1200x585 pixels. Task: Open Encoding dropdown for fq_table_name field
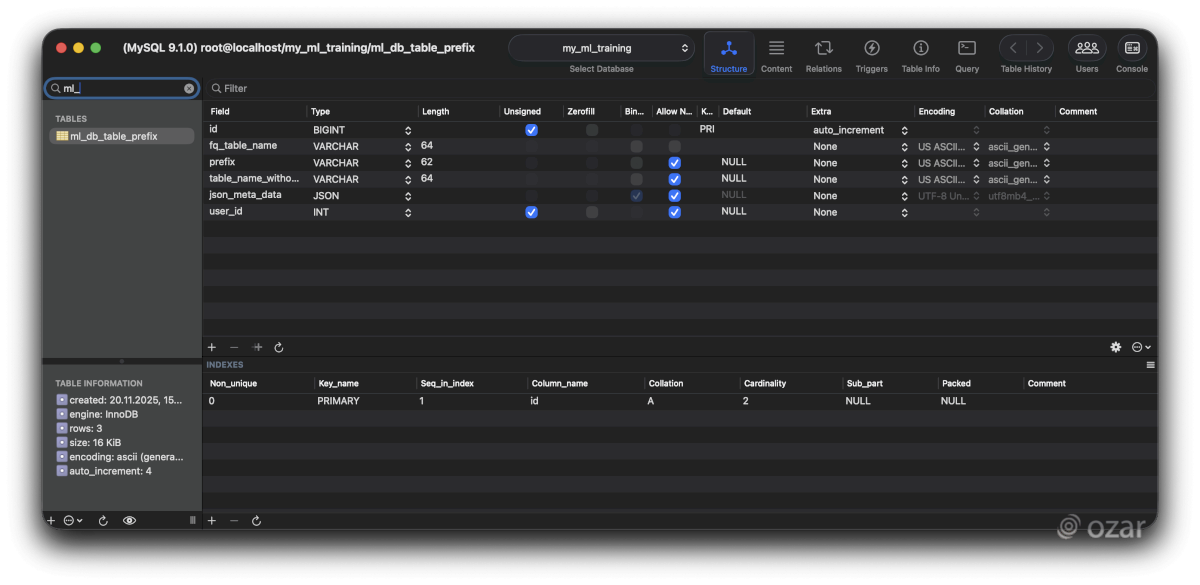point(949,146)
